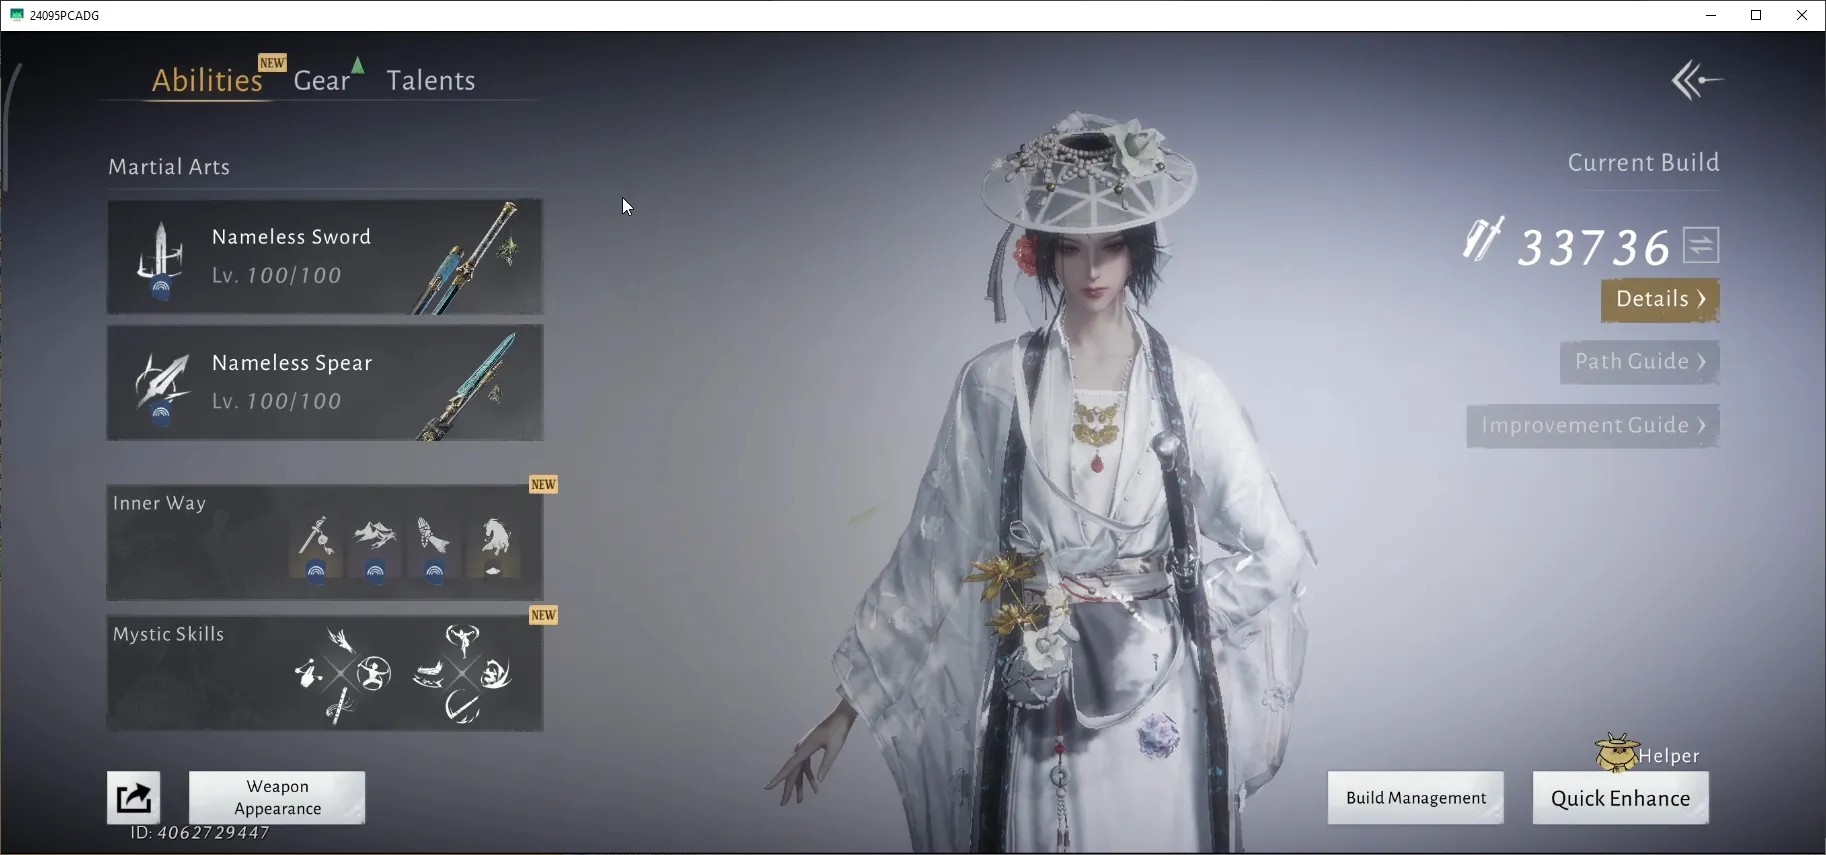Screen dimensions: 1826x855
Task: Click the Quick Enhance button
Action: 1620,798
